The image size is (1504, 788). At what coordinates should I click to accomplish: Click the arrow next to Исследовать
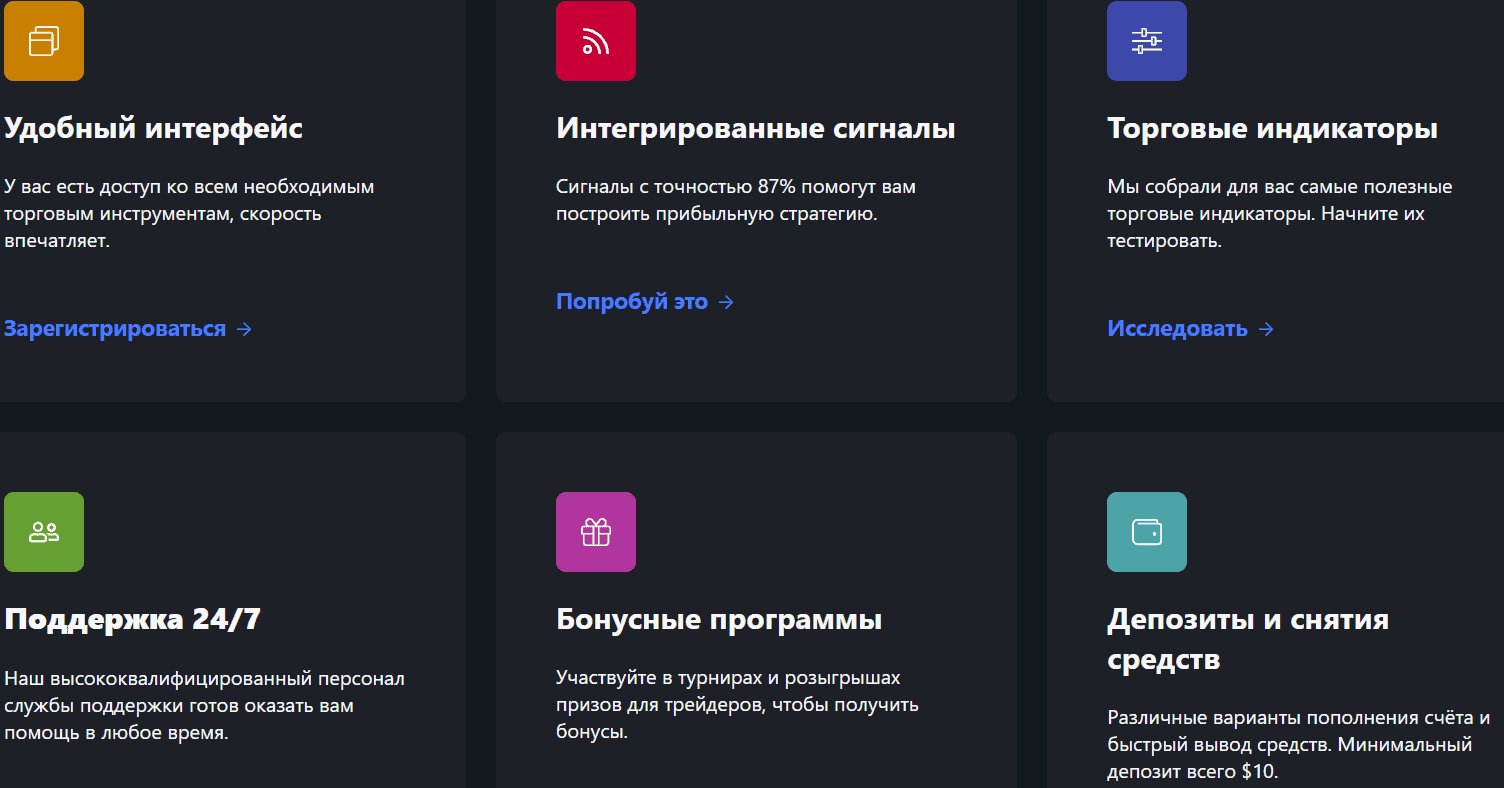coord(1266,329)
